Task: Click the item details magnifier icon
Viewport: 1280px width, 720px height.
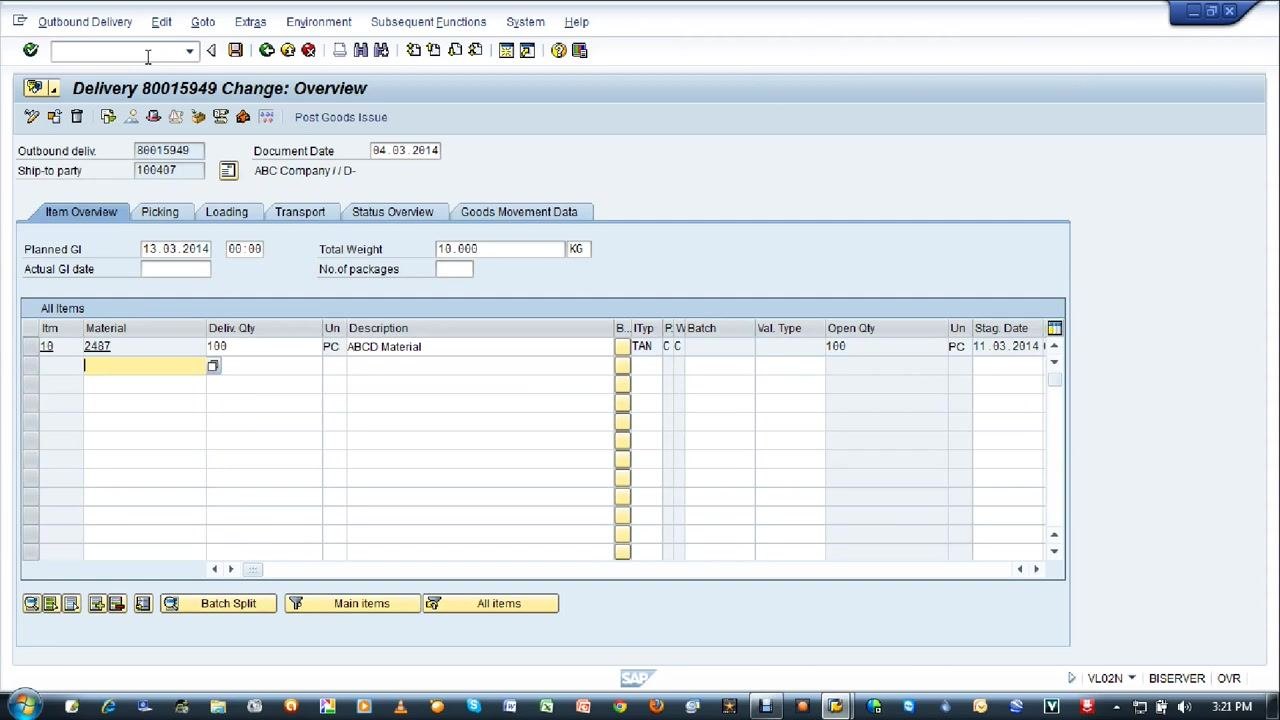Action: point(31,603)
